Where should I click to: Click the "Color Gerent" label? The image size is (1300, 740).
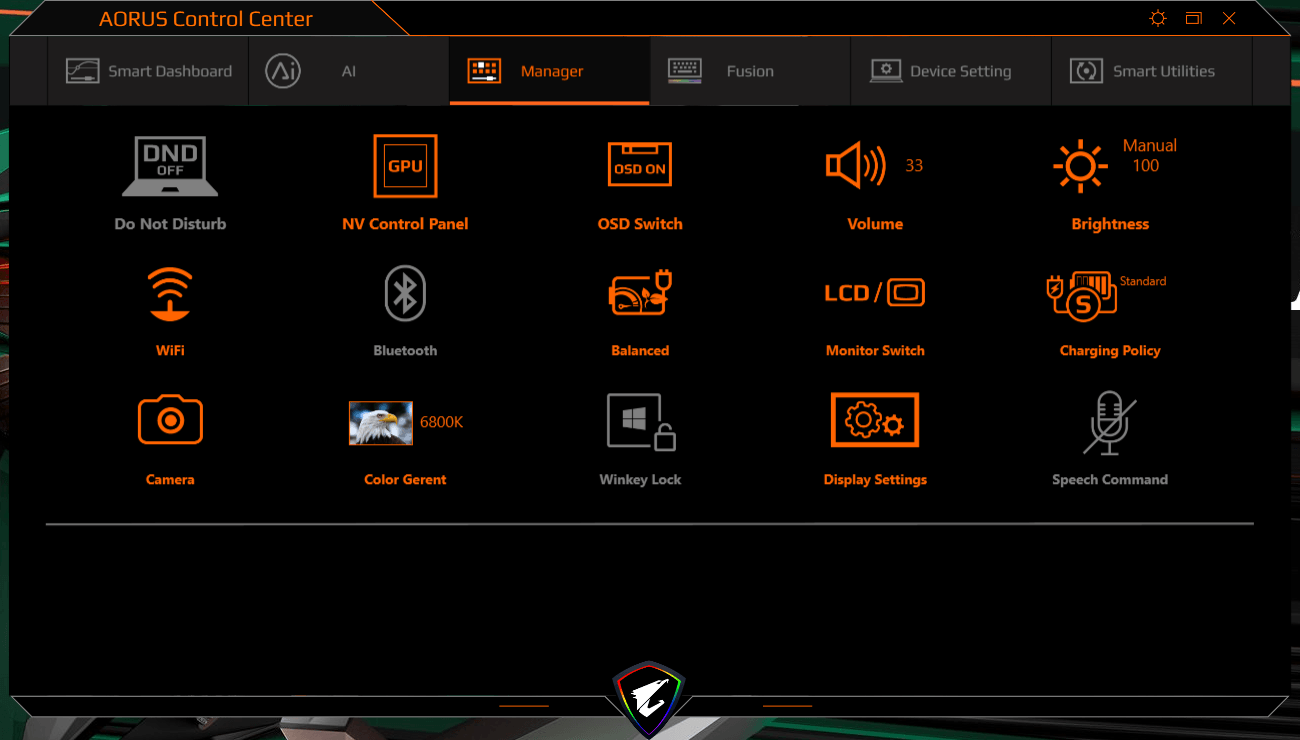click(405, 480)
